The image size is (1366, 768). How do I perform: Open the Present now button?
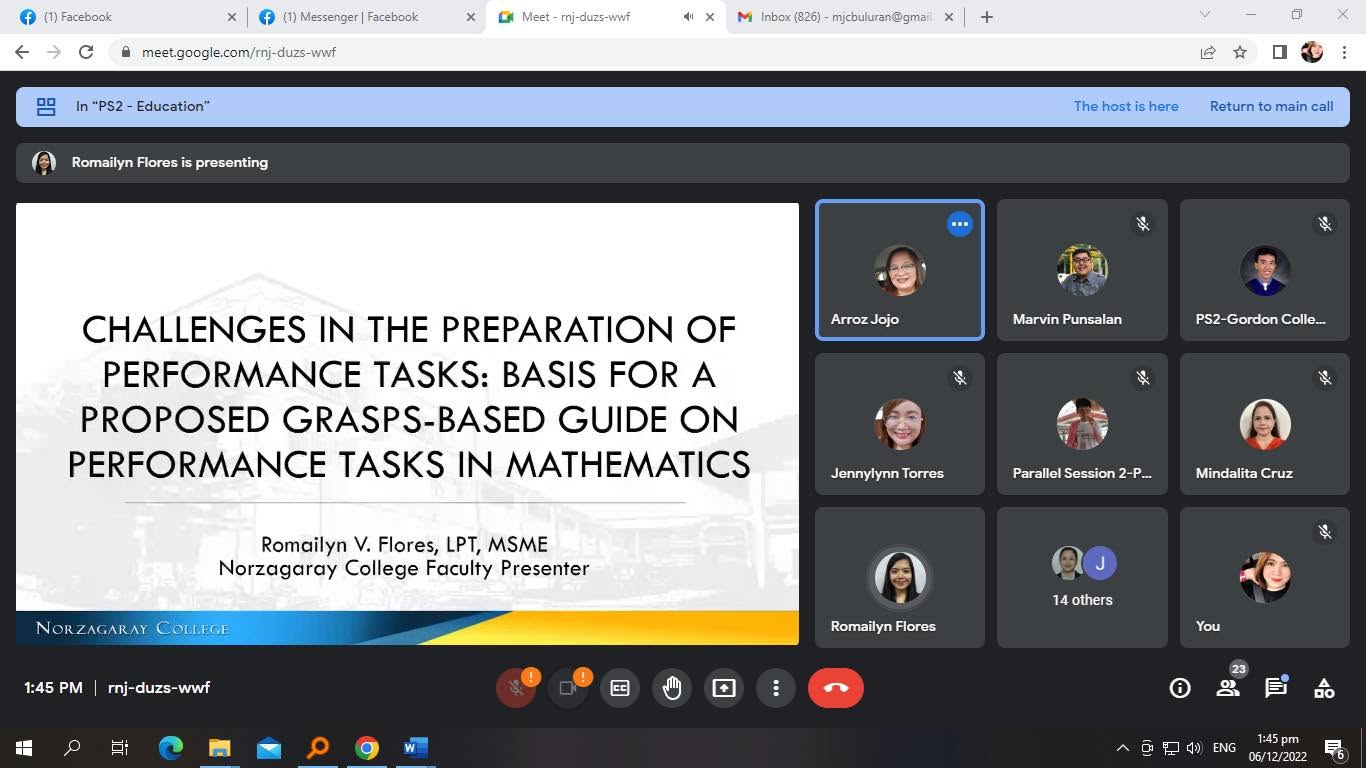point(724,688)
